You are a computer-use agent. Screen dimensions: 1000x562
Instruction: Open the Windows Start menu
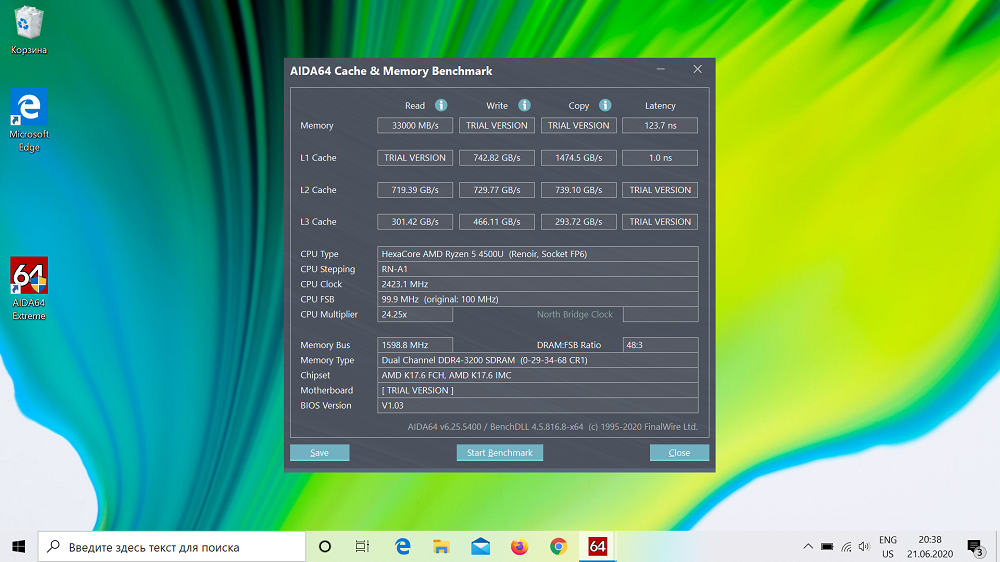[18, 547]
